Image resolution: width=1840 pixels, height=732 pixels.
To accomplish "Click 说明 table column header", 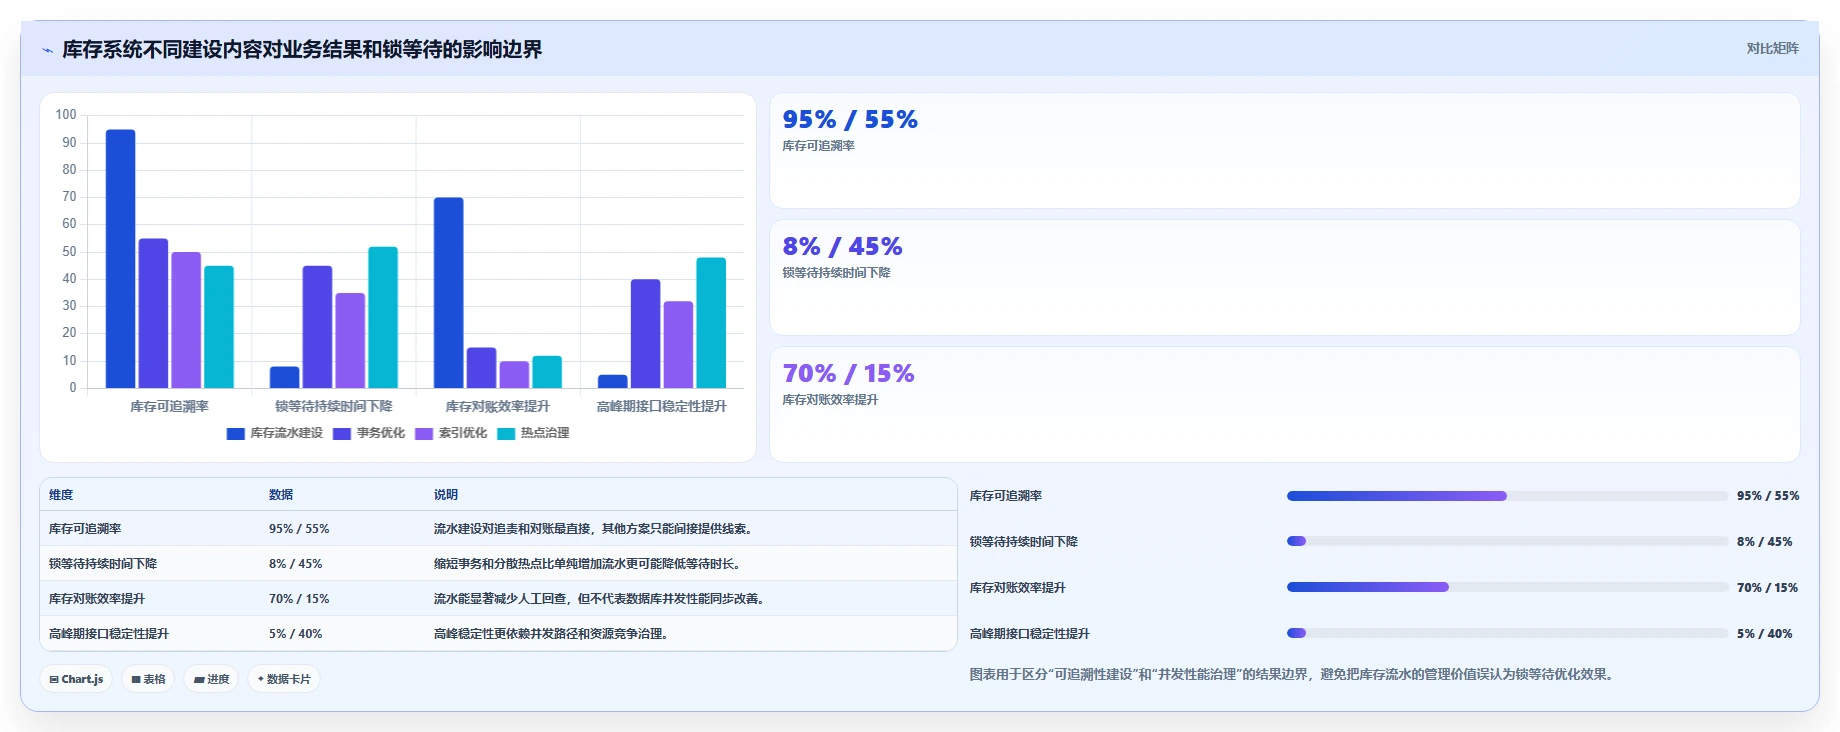I will point(446,495).
